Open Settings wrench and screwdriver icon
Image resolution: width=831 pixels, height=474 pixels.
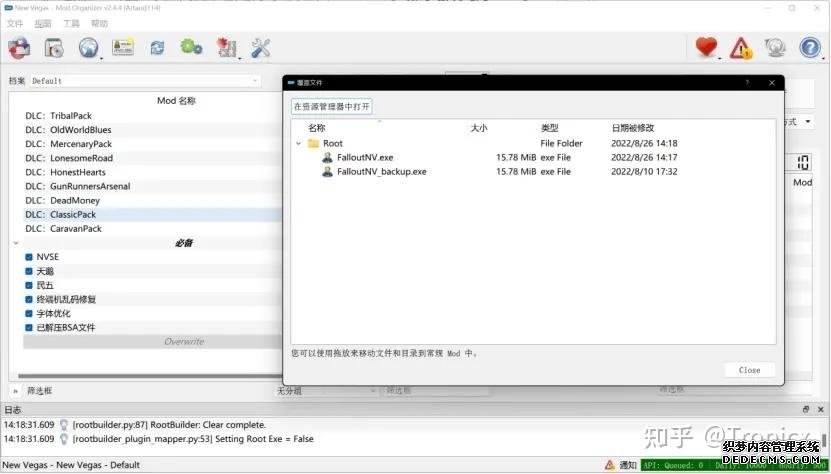point(261,47)
